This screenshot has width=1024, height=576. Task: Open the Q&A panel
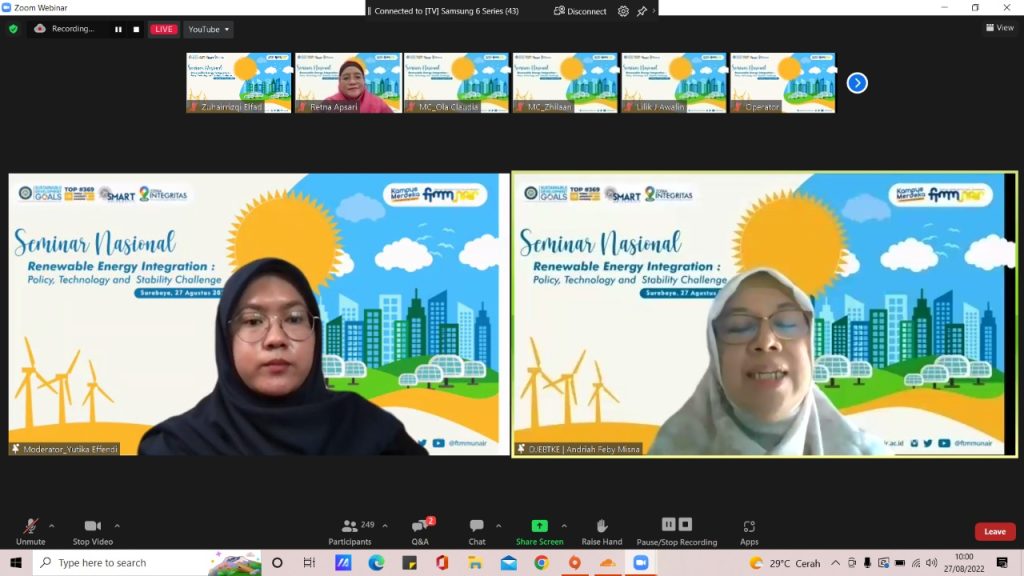click(421, 532)
